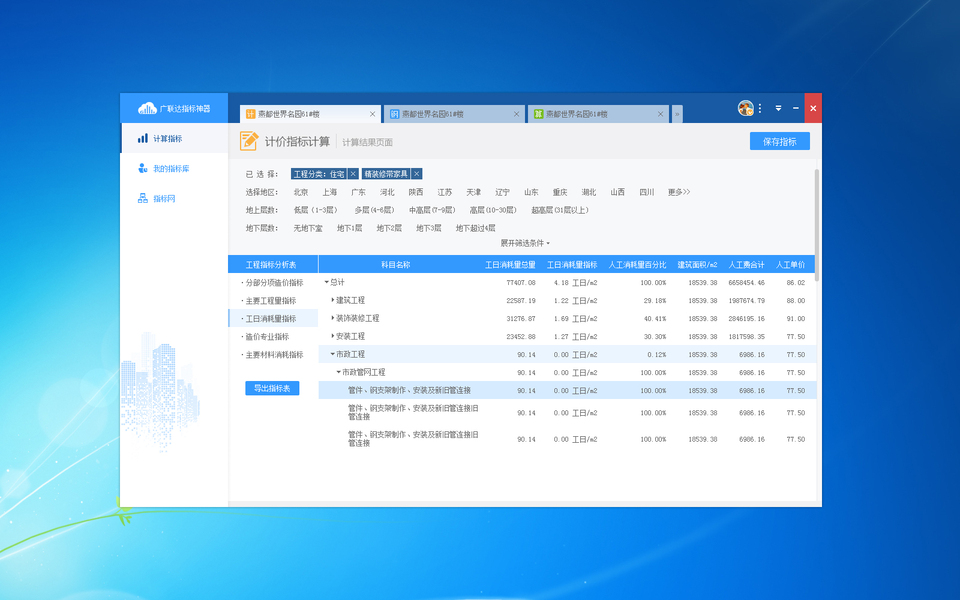960x600 pixels.
Task: Filter region by 四川
Action: (647, 192)
